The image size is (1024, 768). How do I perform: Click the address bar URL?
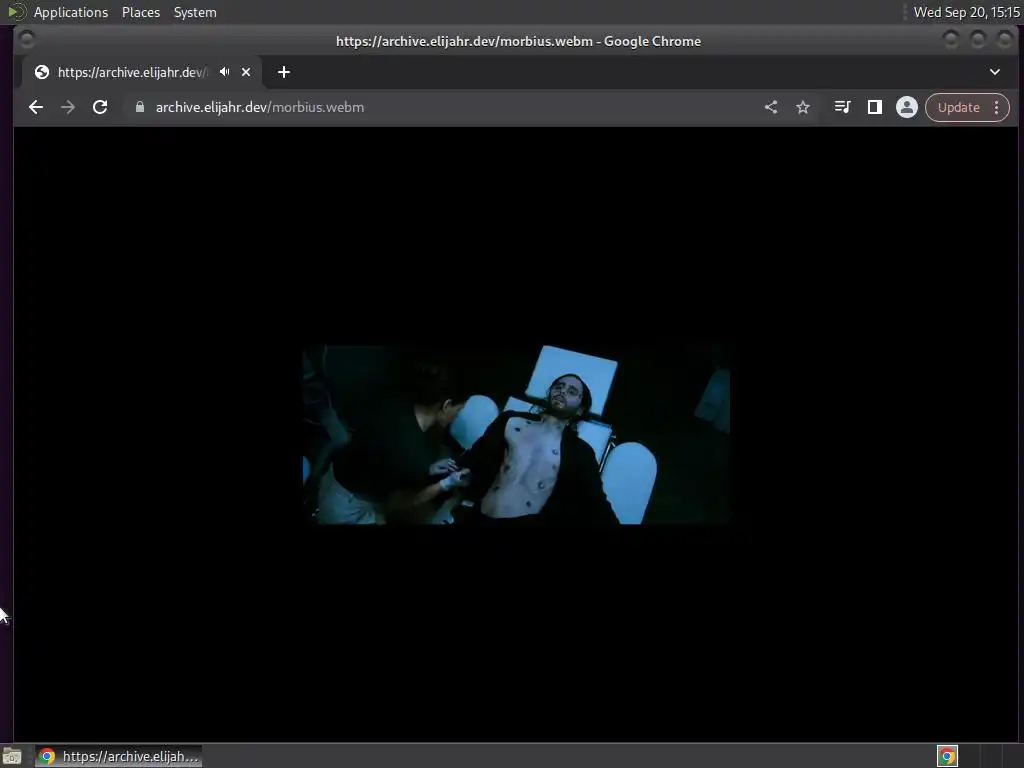(260, 107)
